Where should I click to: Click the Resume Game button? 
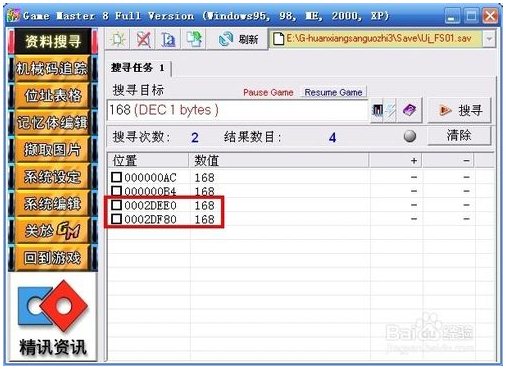[333, 92]
